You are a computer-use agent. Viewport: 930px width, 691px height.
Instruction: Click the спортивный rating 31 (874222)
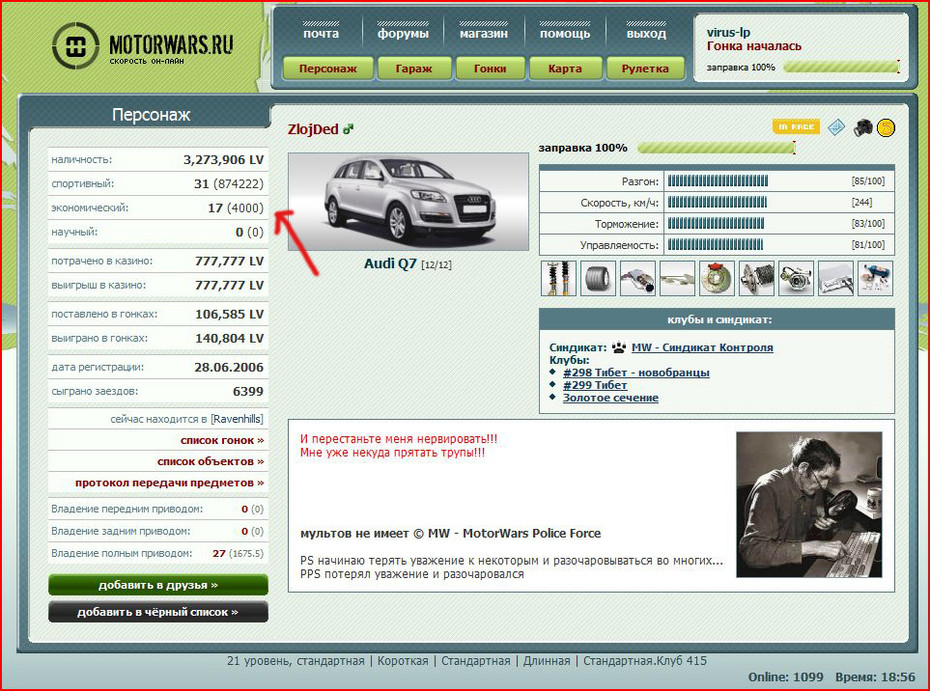tap(228, 184)
